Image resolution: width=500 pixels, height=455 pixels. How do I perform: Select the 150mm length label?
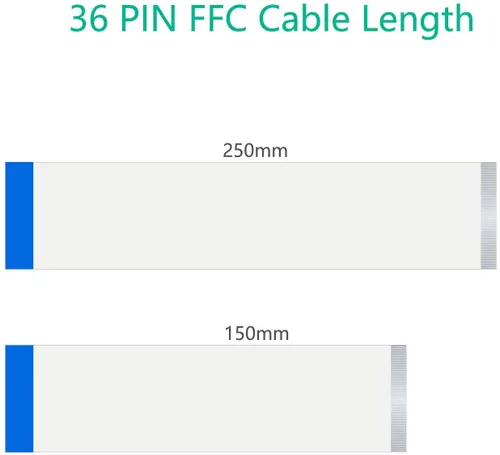coord(257,333)
